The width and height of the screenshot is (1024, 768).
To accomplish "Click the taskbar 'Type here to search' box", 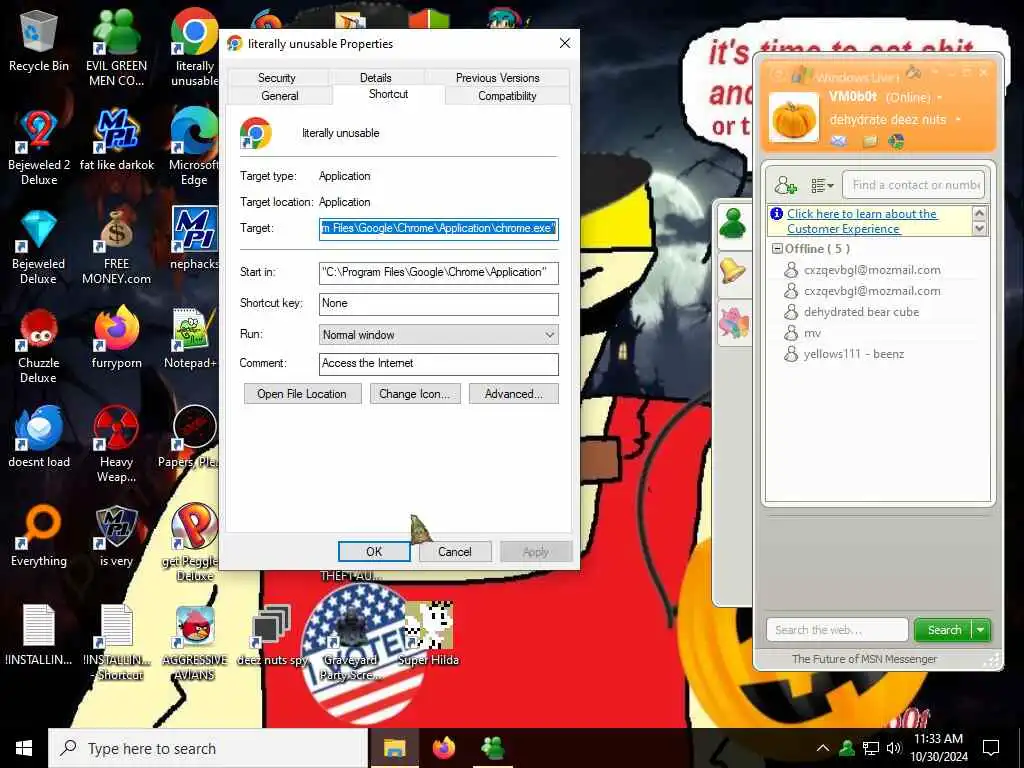I will (x=208, y=748).
